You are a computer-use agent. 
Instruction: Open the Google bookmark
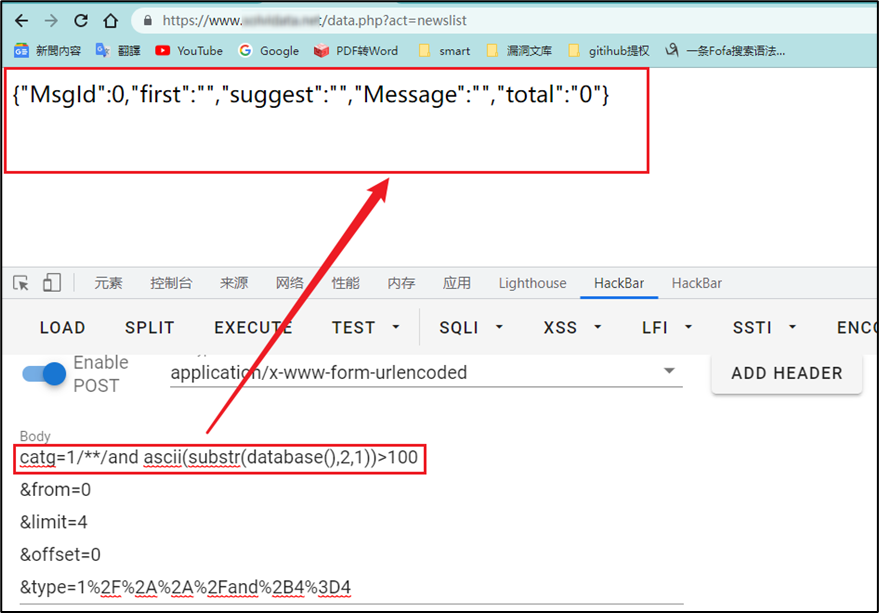[x=269, y=51]
